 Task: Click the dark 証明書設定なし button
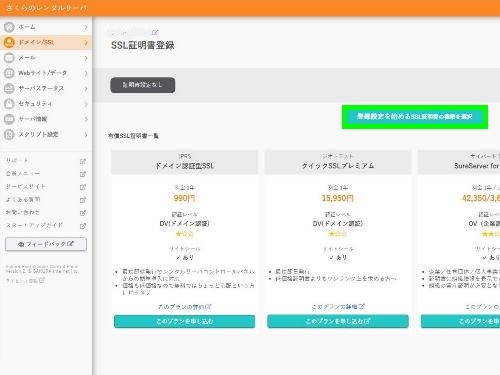pos(143,85)
